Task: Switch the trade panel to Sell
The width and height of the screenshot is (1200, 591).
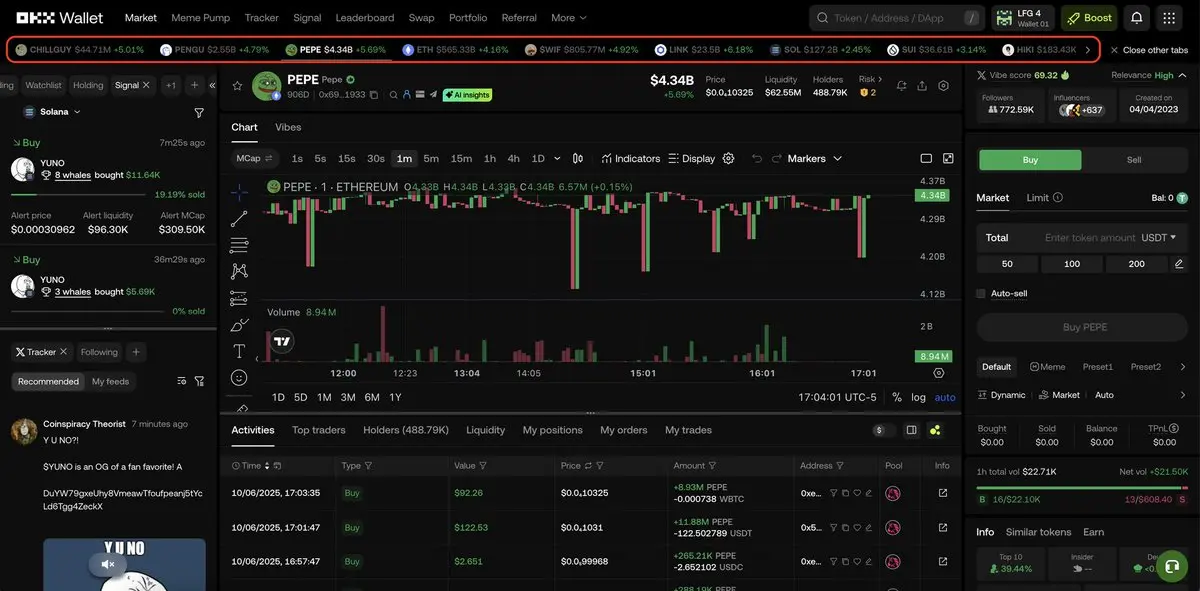Action: [x=1134, y=160]
